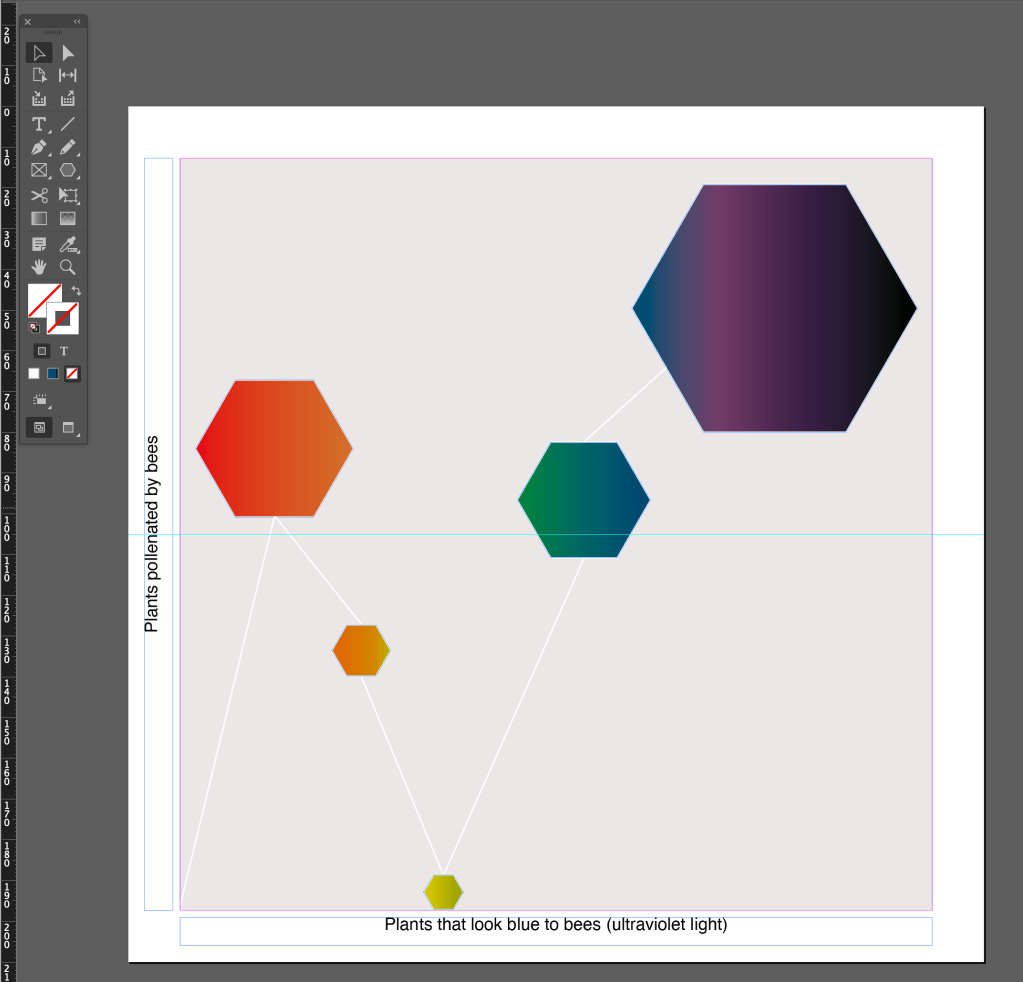The height and width of the screenshot is (982, 1023).
Task: Choose the Hand tool
Action: 39,267
